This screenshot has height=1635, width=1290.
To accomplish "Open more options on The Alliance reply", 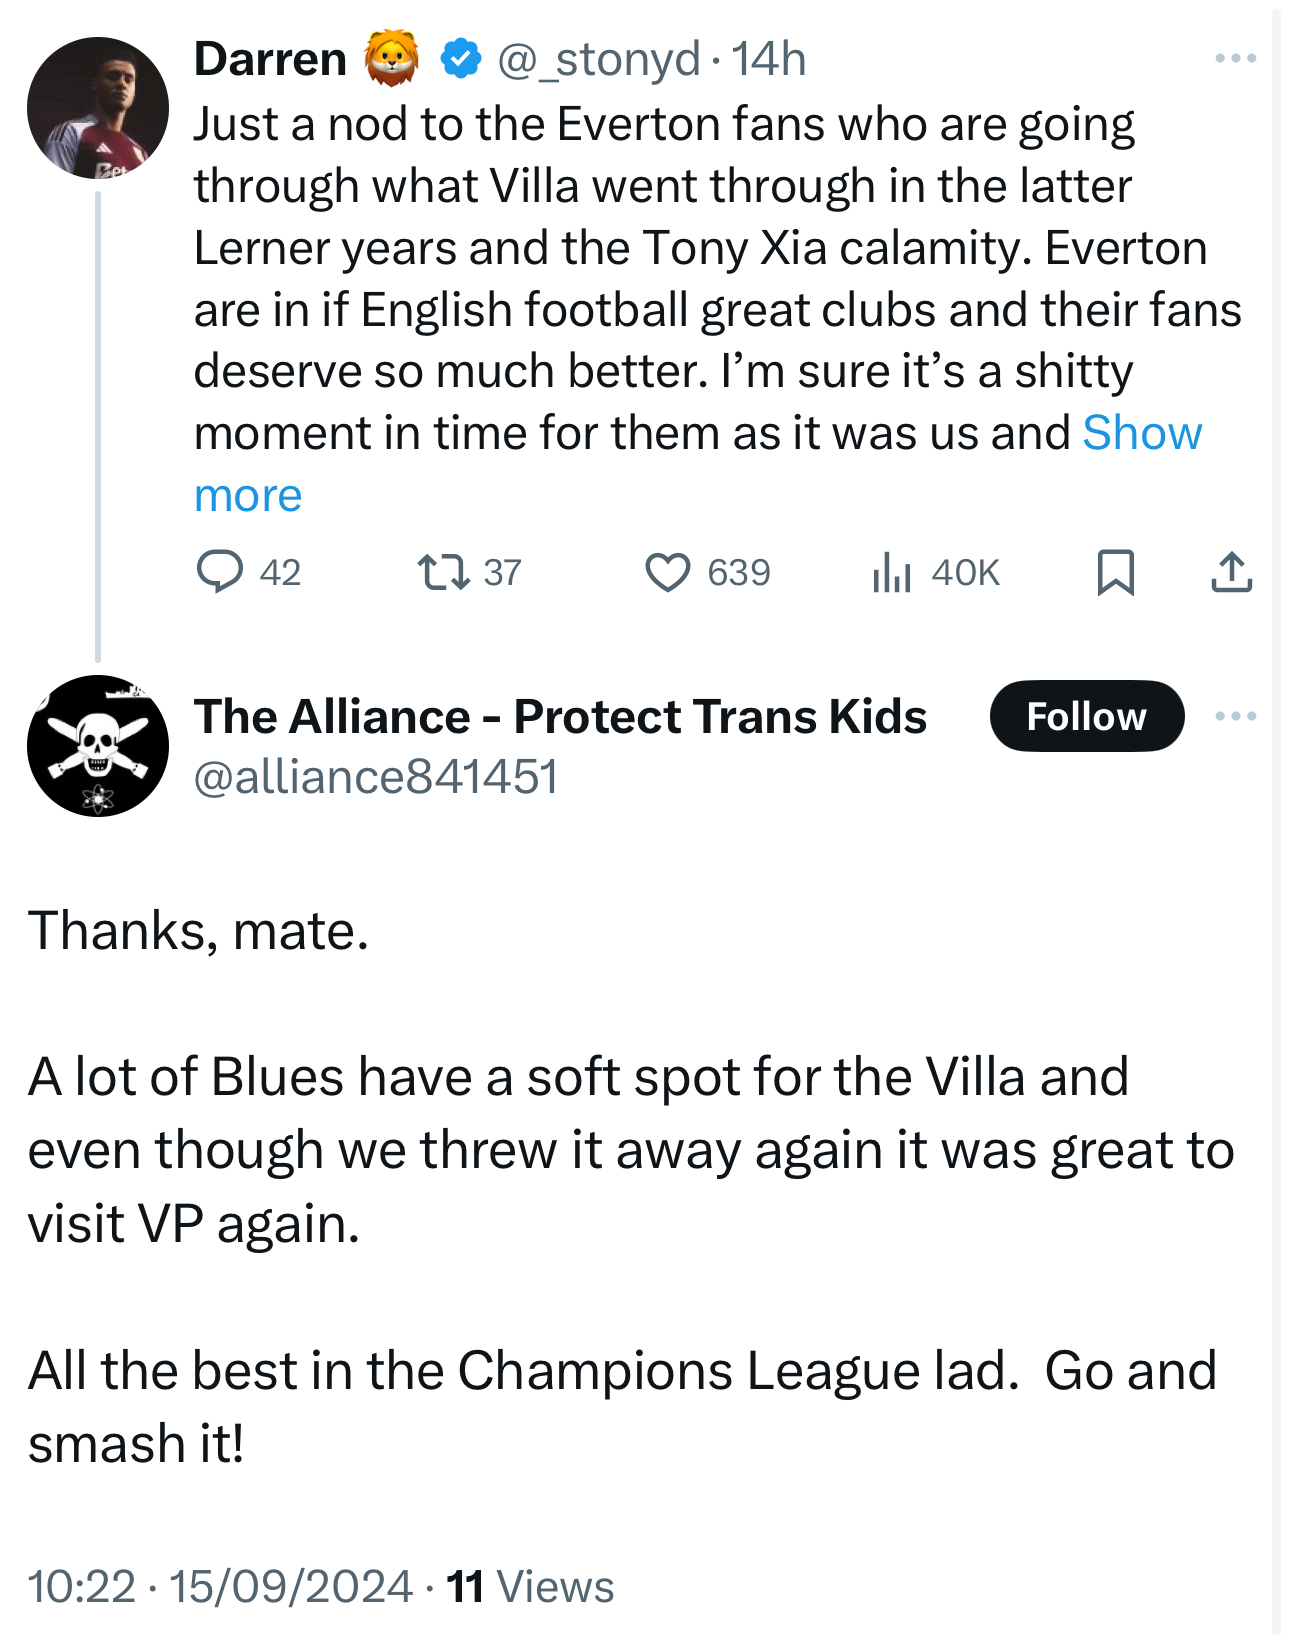I will 1235,716.
